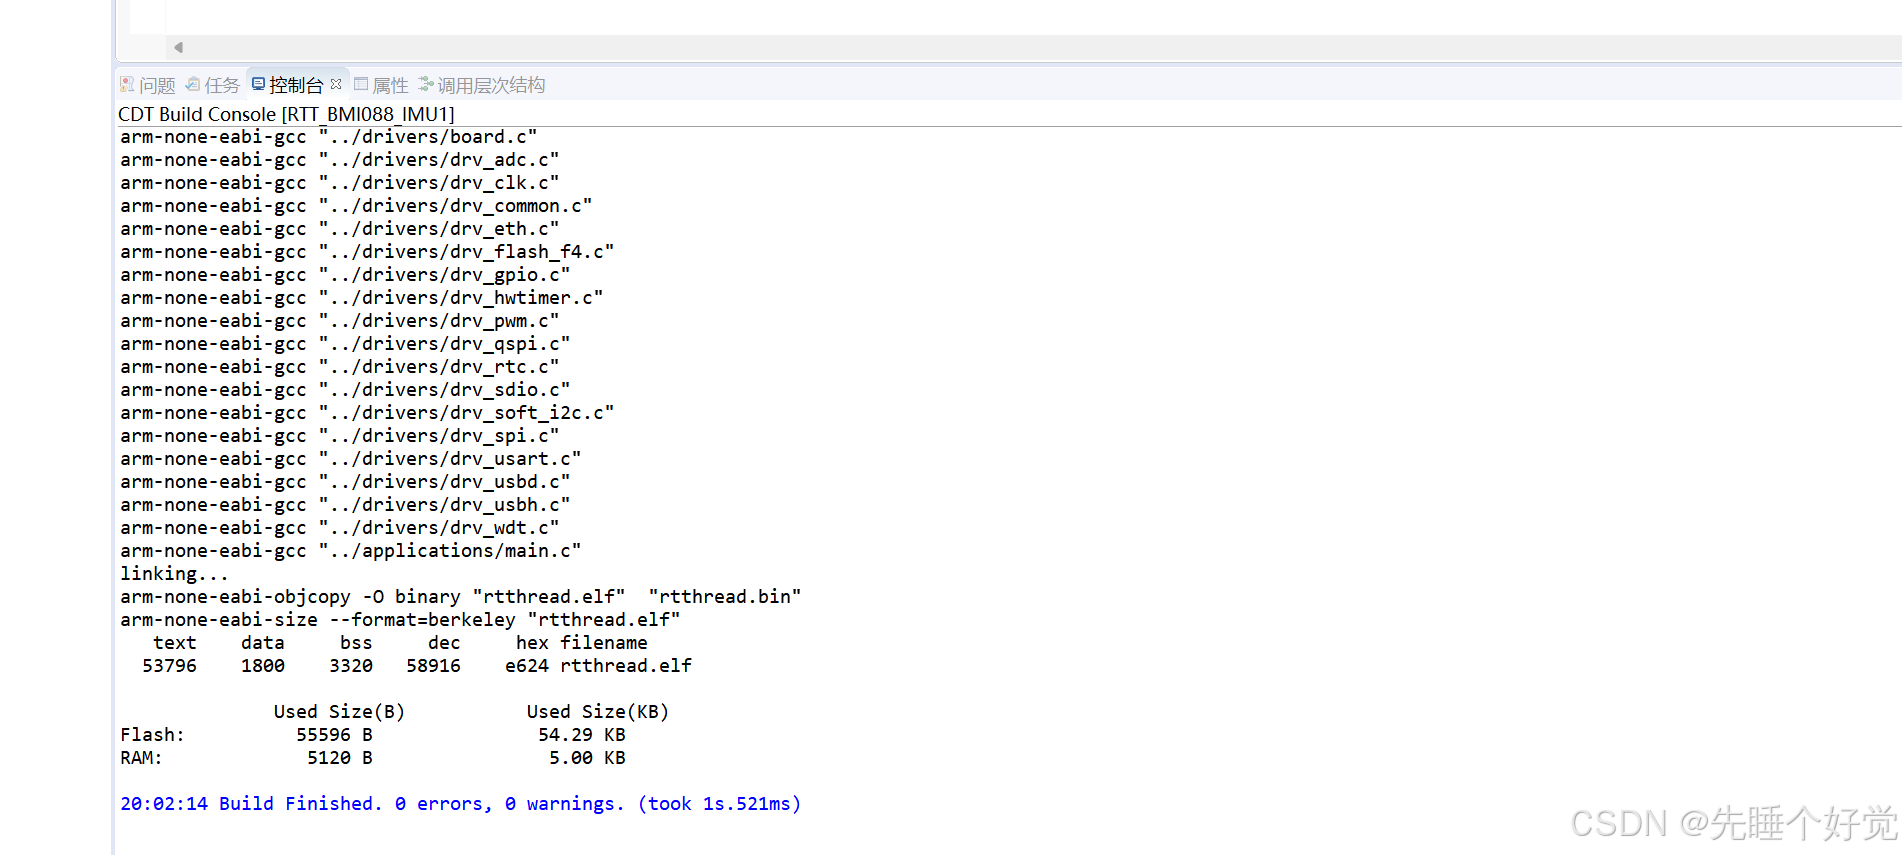The width and height of the screenshot is (1902, 855).
Task: Click the hex value e624
Action: (527, 666)
